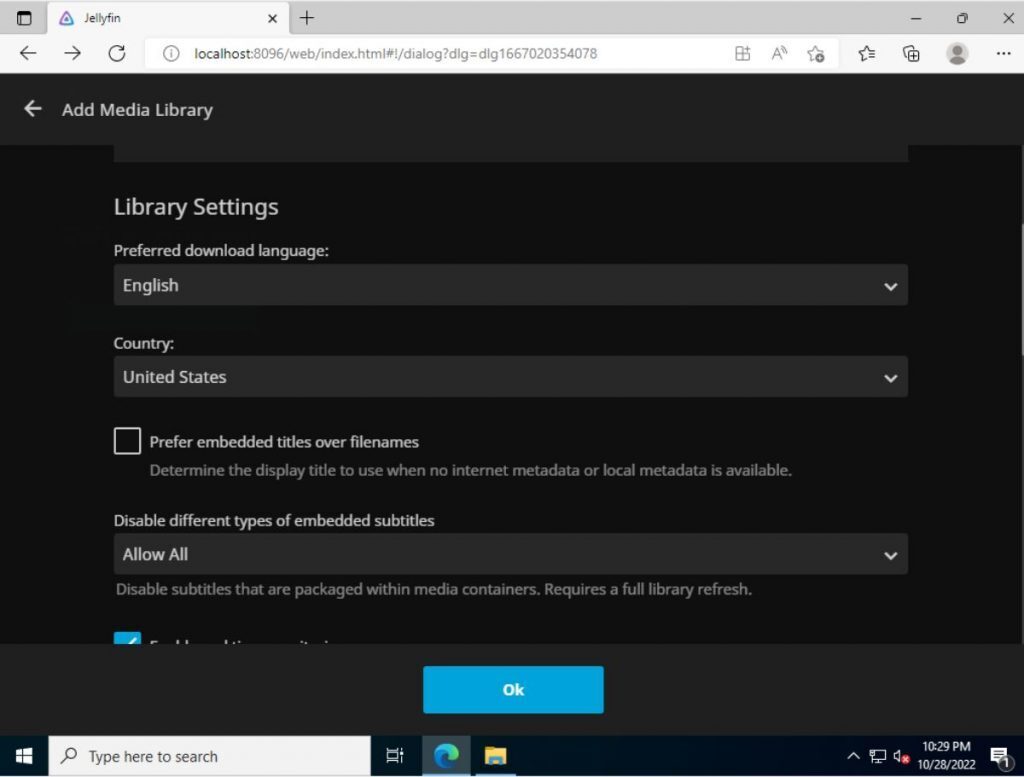1024x777 pixels.
Task: Check Prefer embedded titles over filenames
Action: 127,440
